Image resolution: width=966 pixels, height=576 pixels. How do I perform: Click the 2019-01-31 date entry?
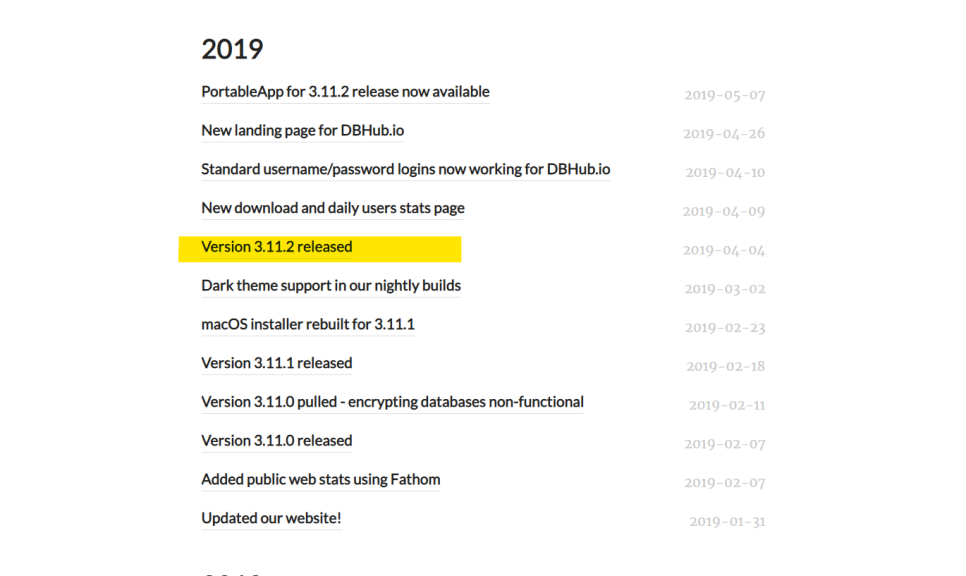(x=727, y=522)
